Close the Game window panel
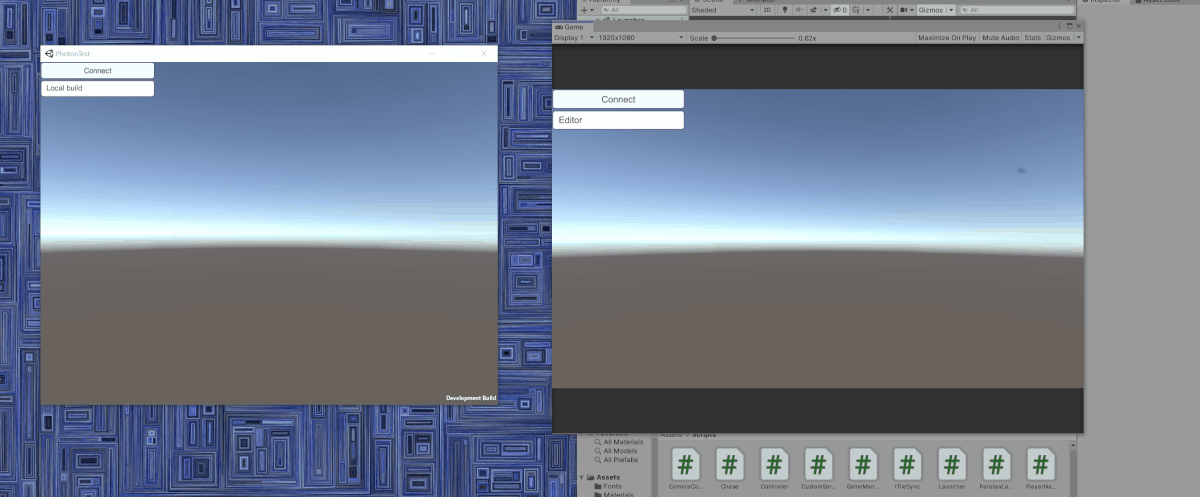The width and height of the screenshot is (1200, 497). [1078, 26]
